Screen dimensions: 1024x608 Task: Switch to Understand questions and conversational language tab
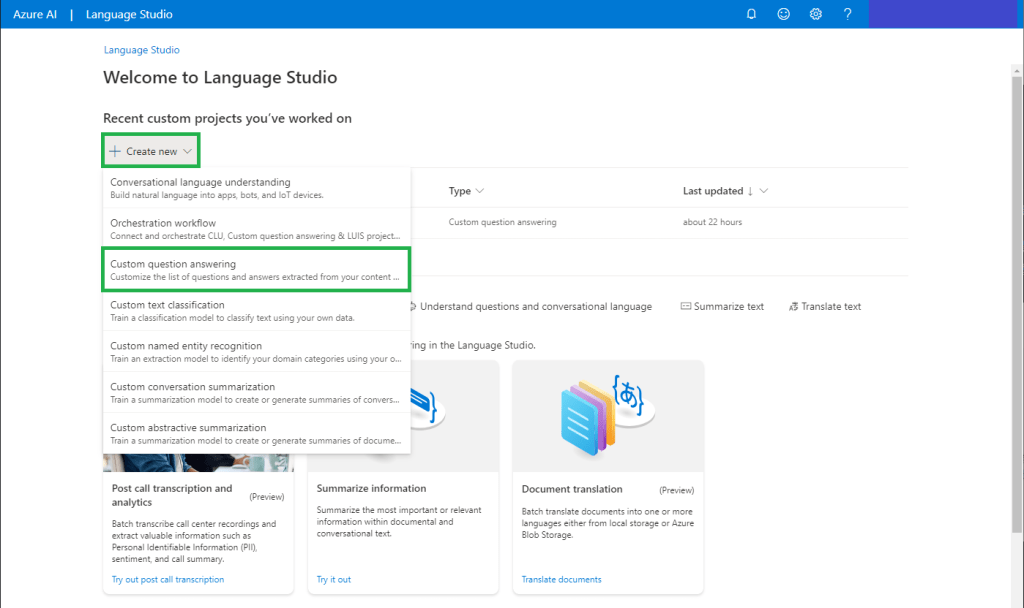tap(535, 306)
